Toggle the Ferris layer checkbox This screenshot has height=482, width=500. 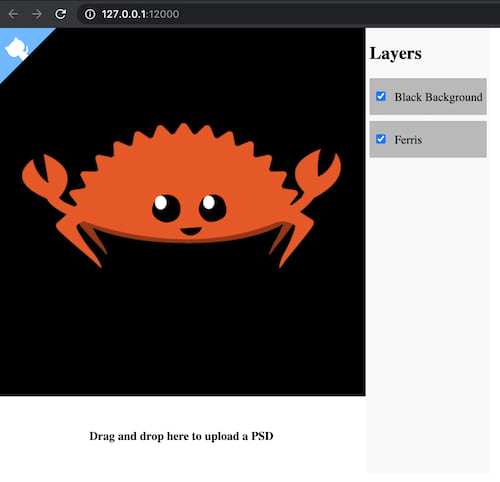point(381,139)
